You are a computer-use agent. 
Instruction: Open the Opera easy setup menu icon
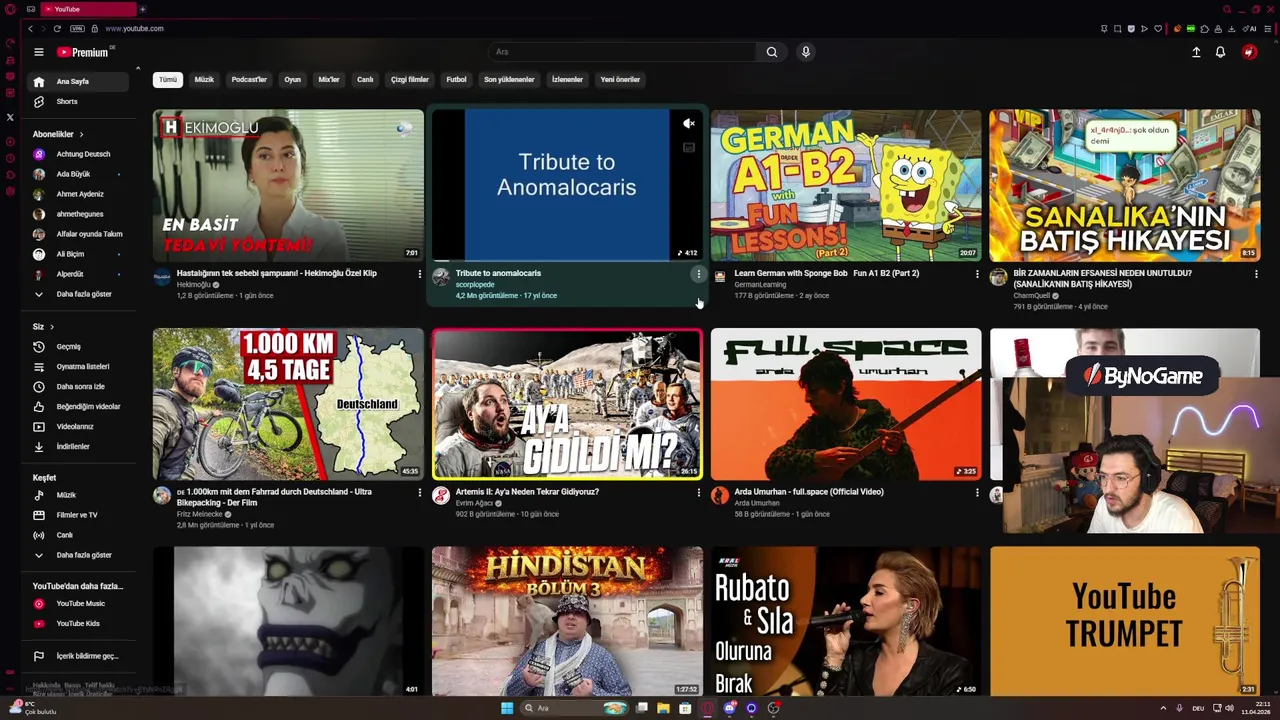1268,29
